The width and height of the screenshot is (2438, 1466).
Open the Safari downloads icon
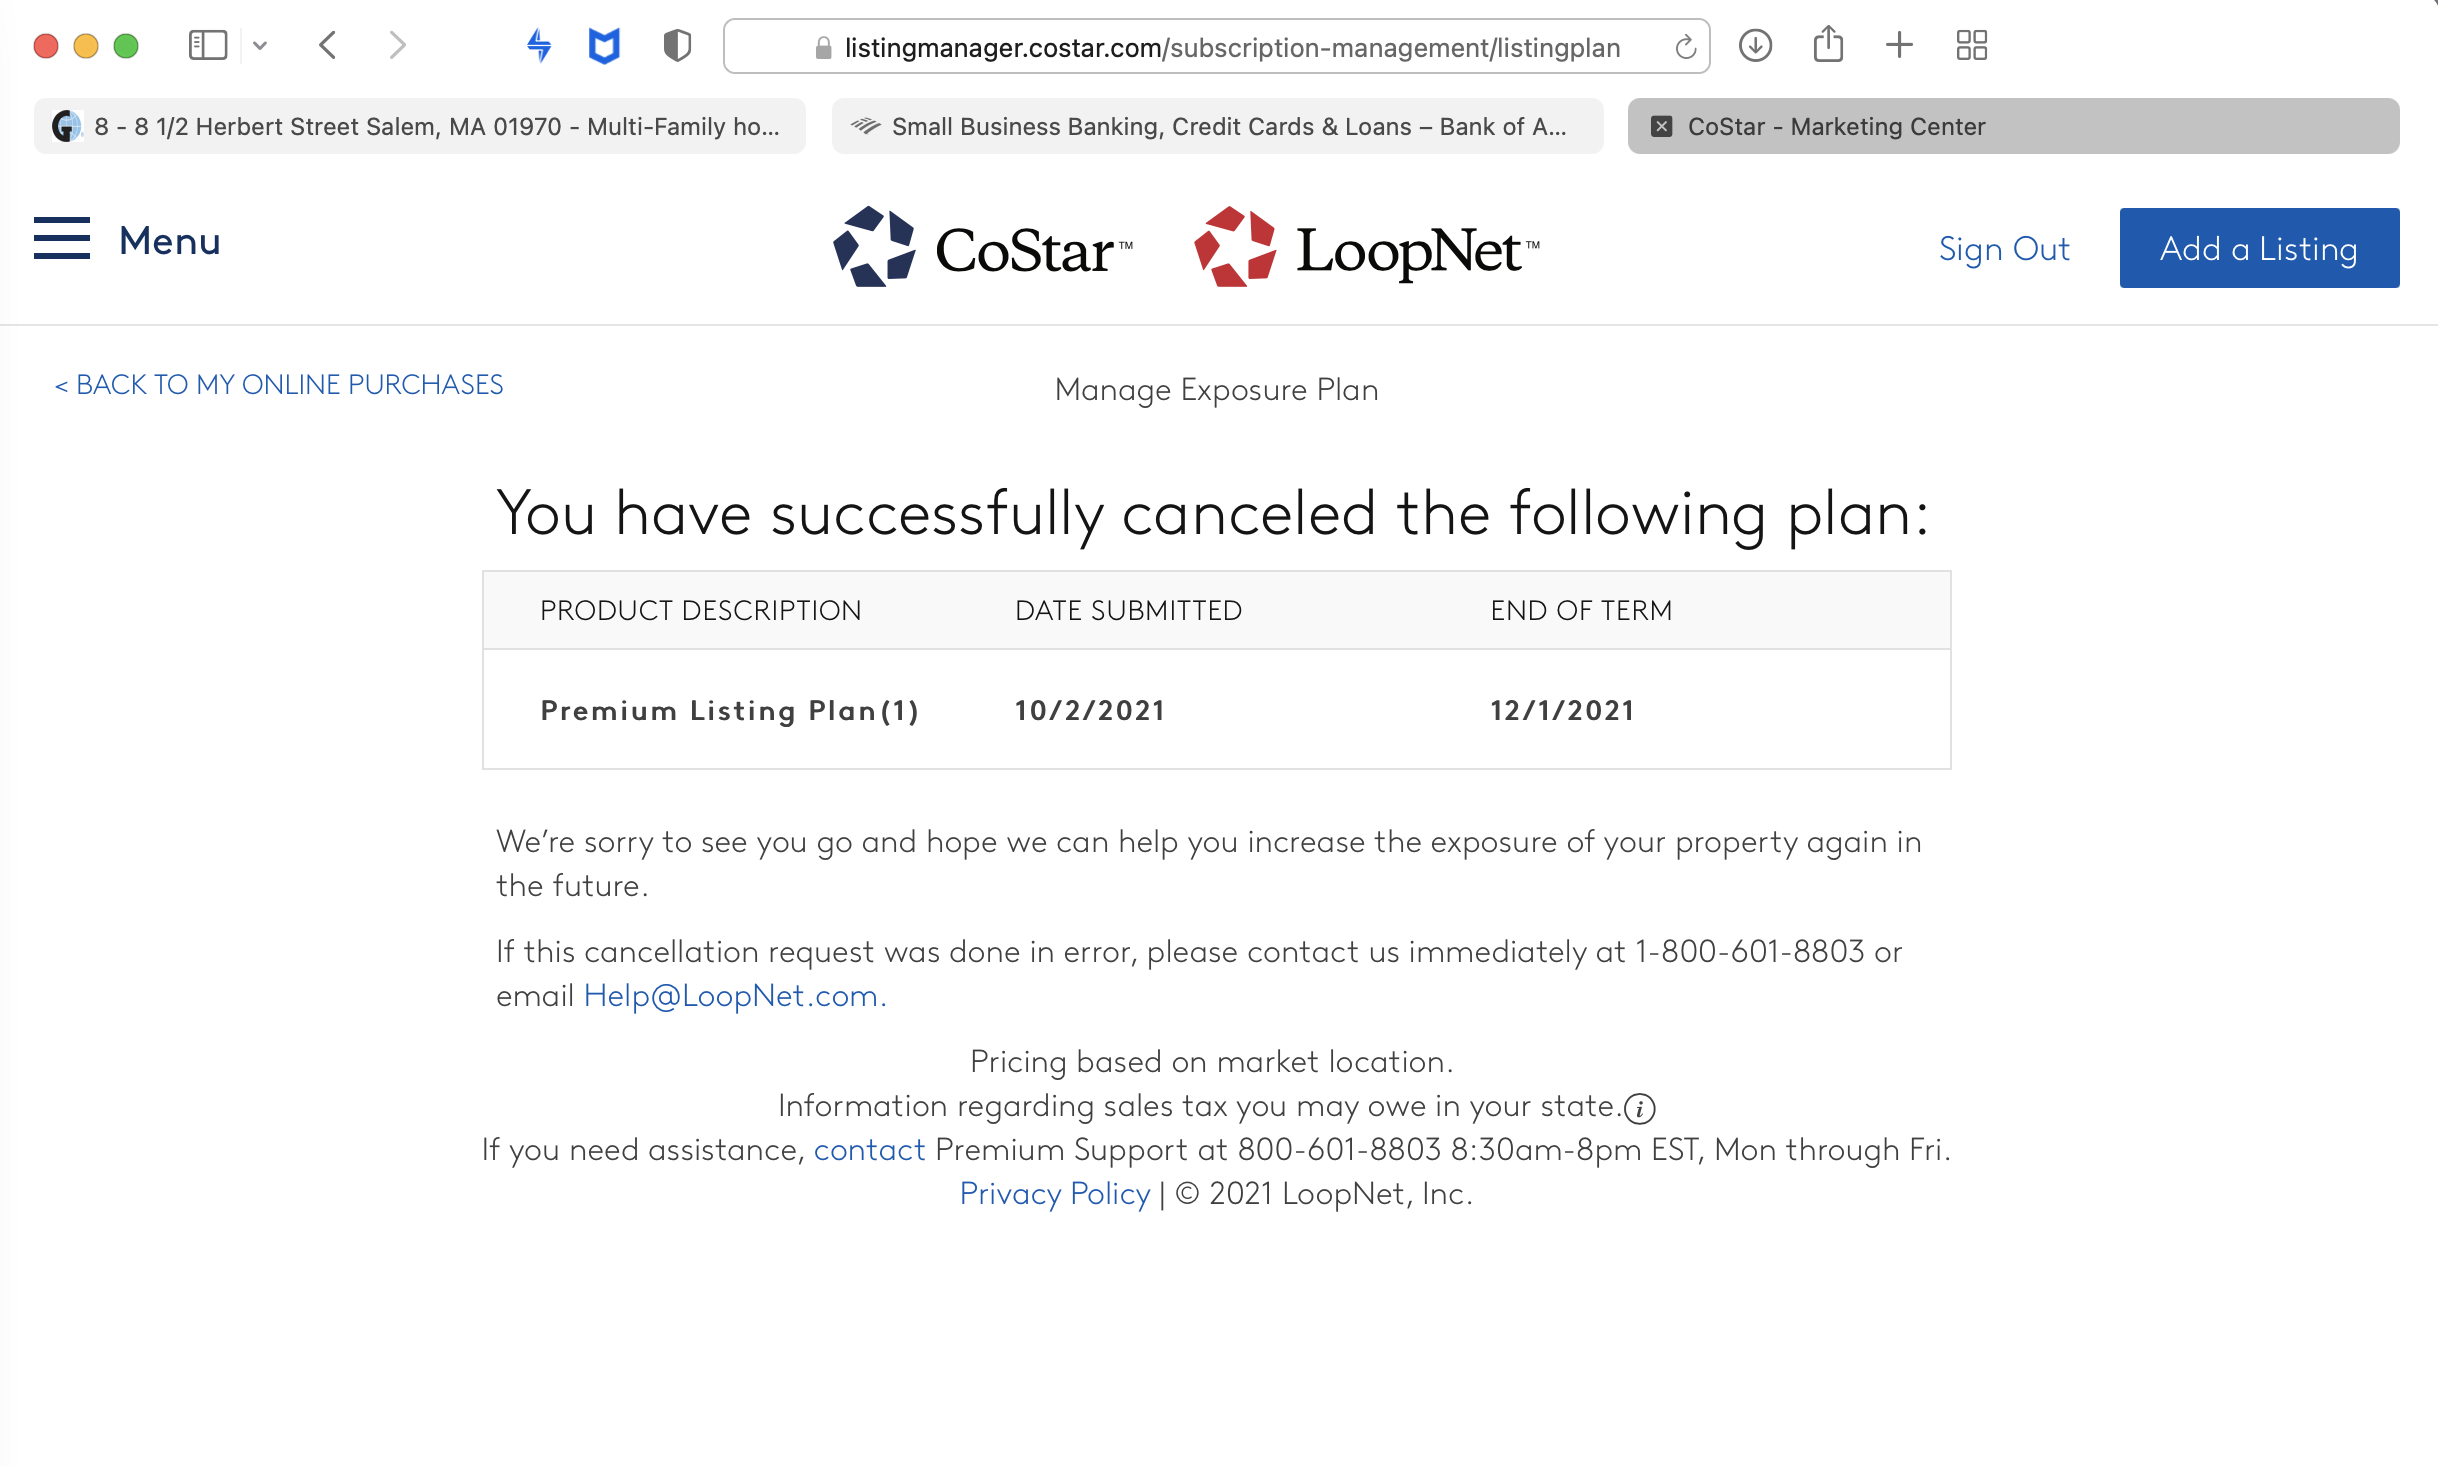coord(1755,45)
